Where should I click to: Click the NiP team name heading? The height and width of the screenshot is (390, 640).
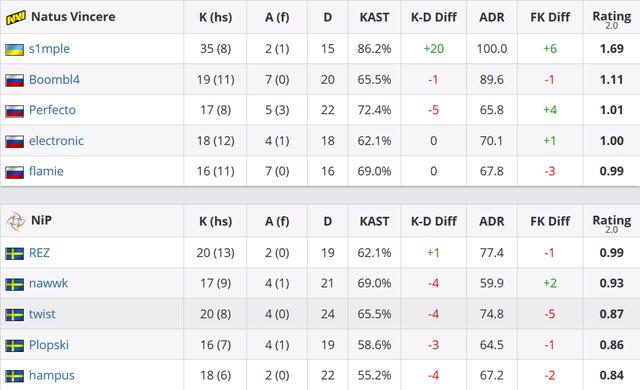(41, 220)
